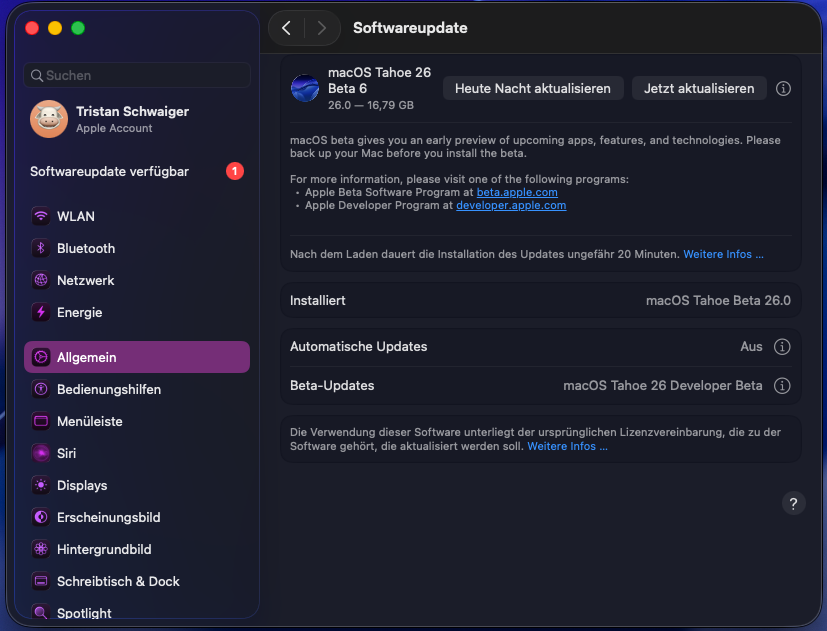Open the beta.apple.com link
Viewport: 827px width, 631px height.
pos(517,192)
